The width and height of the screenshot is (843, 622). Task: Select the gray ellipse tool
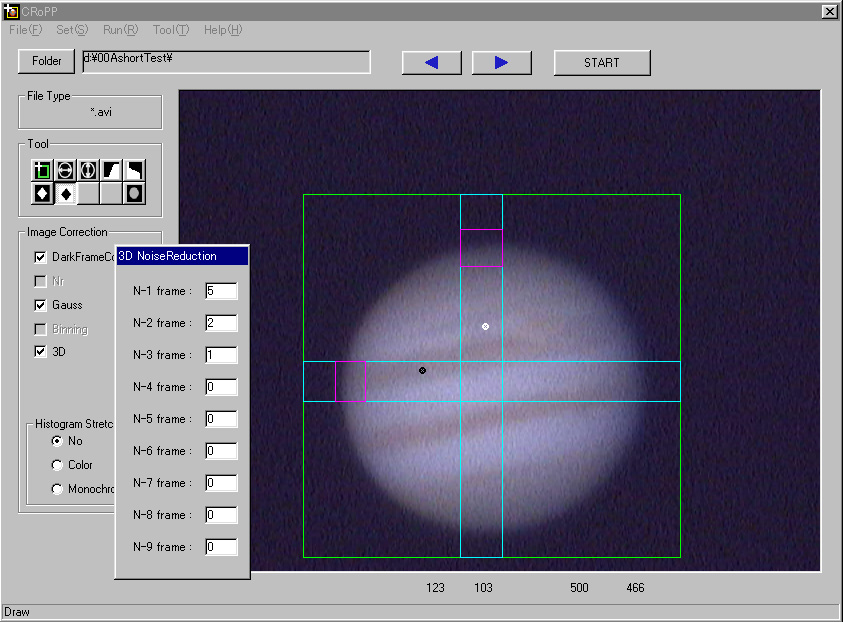point(134,193)
